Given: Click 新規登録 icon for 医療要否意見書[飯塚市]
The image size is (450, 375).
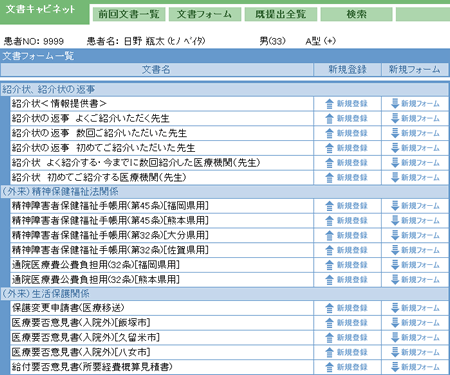Looking at the screenshot, I should (x=329, y=323).
